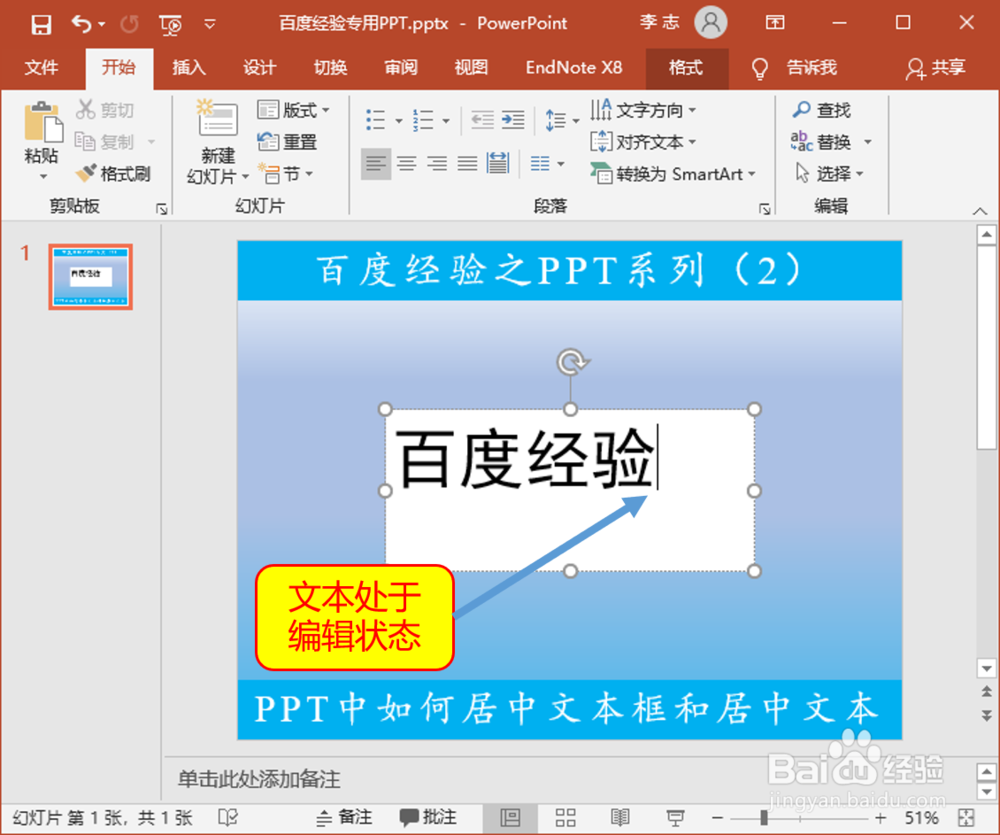Image resolution: width=1000 pixels, height=835 pixels.
Task: Click 查找 find button
Action: 821,110
